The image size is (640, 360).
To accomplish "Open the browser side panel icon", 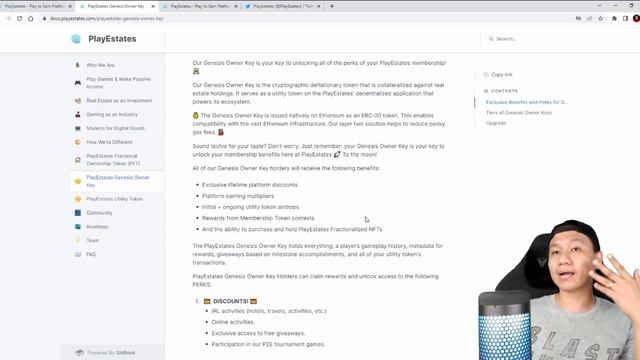I will (625, 18).
